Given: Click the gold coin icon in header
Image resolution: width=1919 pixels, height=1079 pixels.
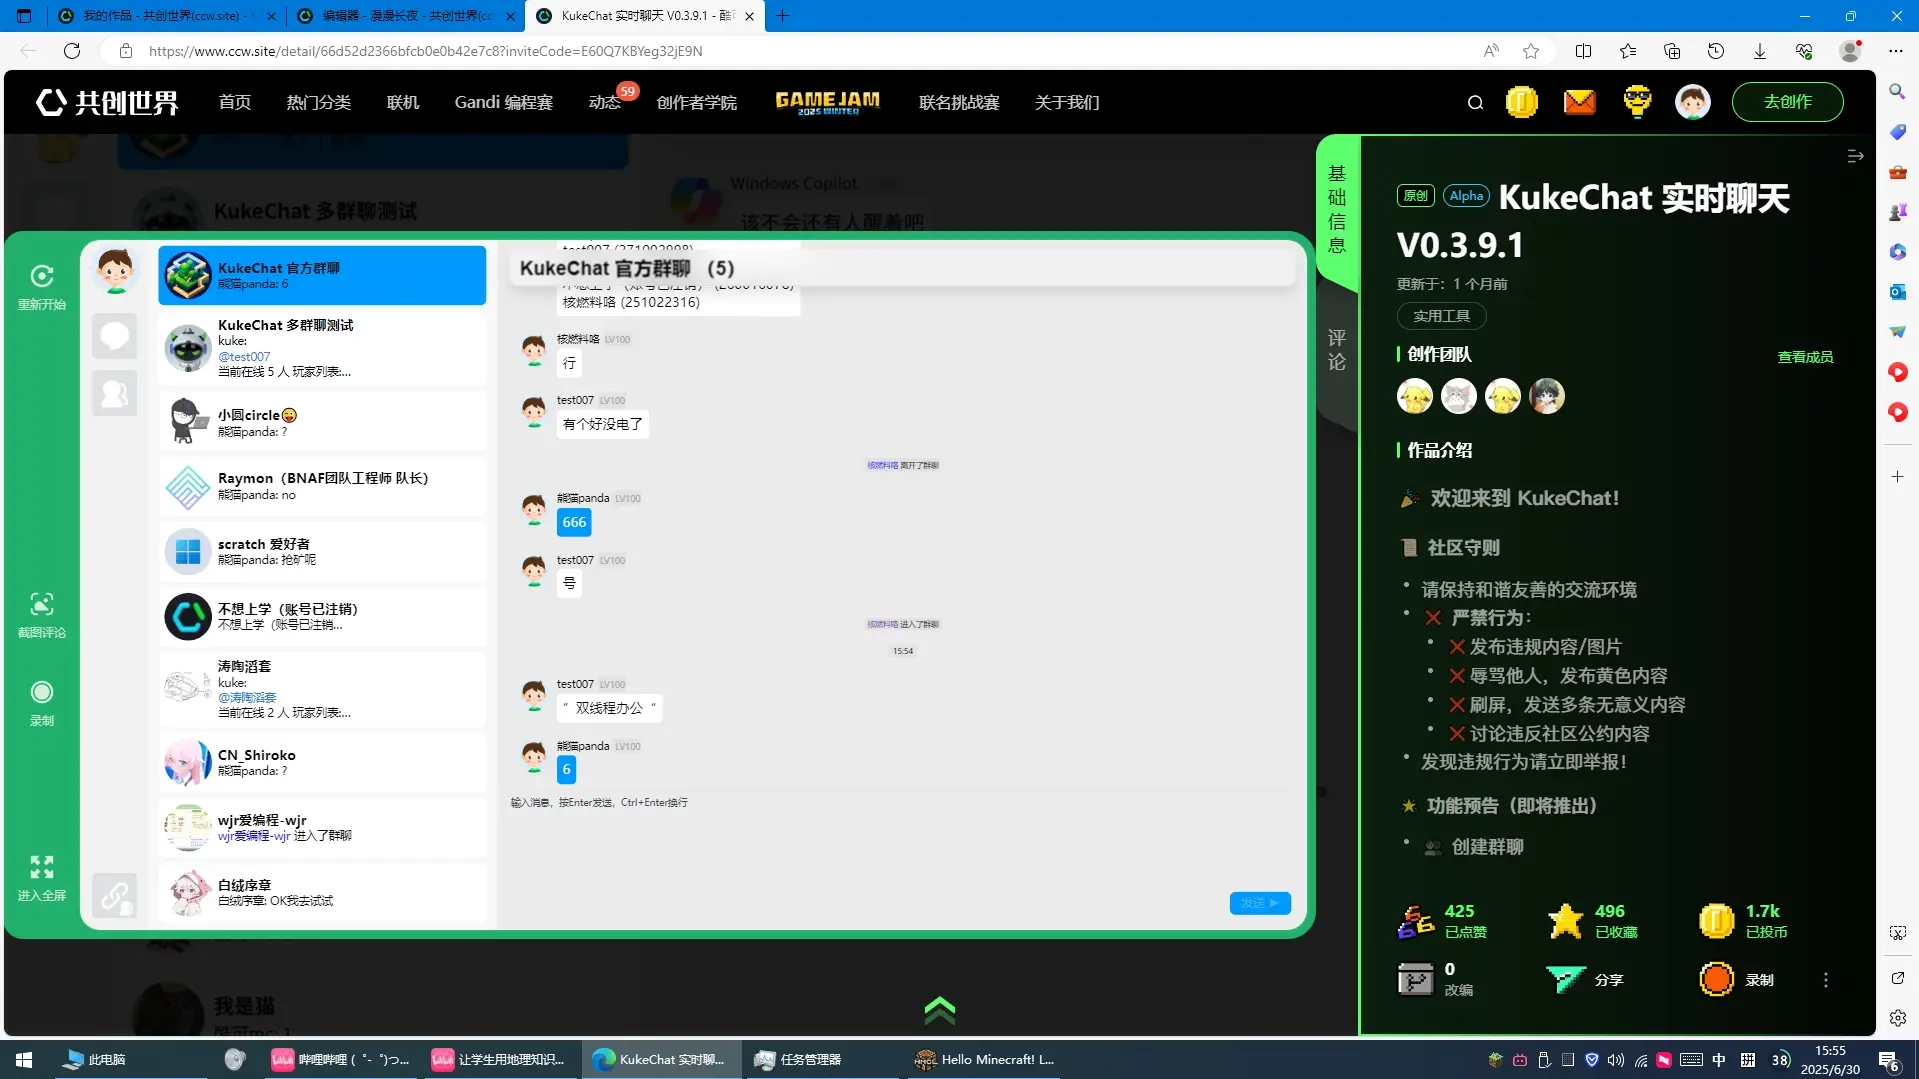Looking at the screenshot, I should [1522, 102].
